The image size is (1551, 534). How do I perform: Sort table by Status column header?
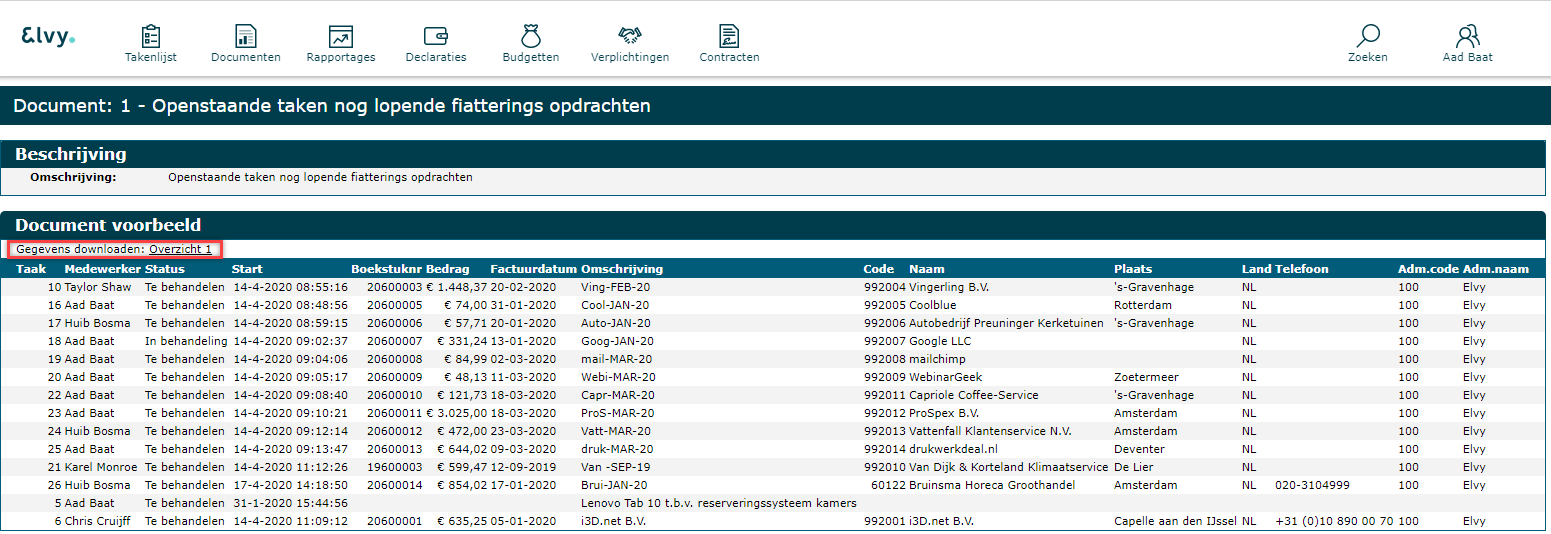coord(165,269)
